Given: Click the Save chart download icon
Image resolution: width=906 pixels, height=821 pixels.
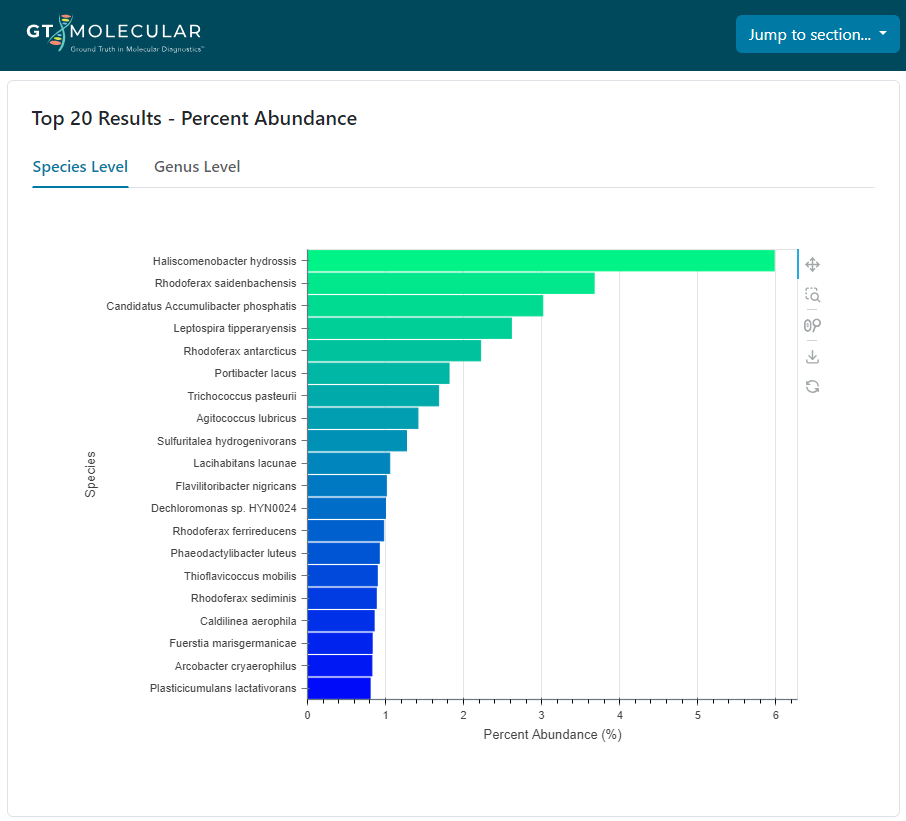Looking at the screenshot, I should [812, 356].
